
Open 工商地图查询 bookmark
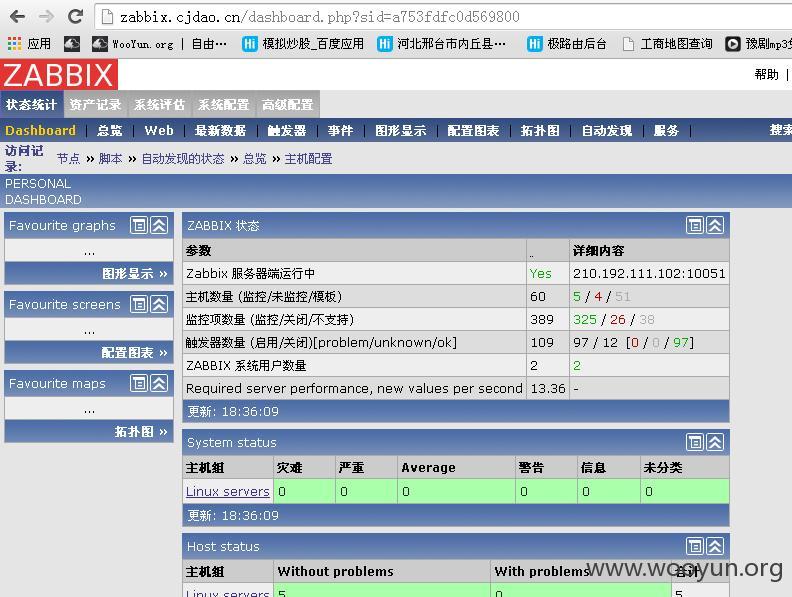(x=668, y=44)
